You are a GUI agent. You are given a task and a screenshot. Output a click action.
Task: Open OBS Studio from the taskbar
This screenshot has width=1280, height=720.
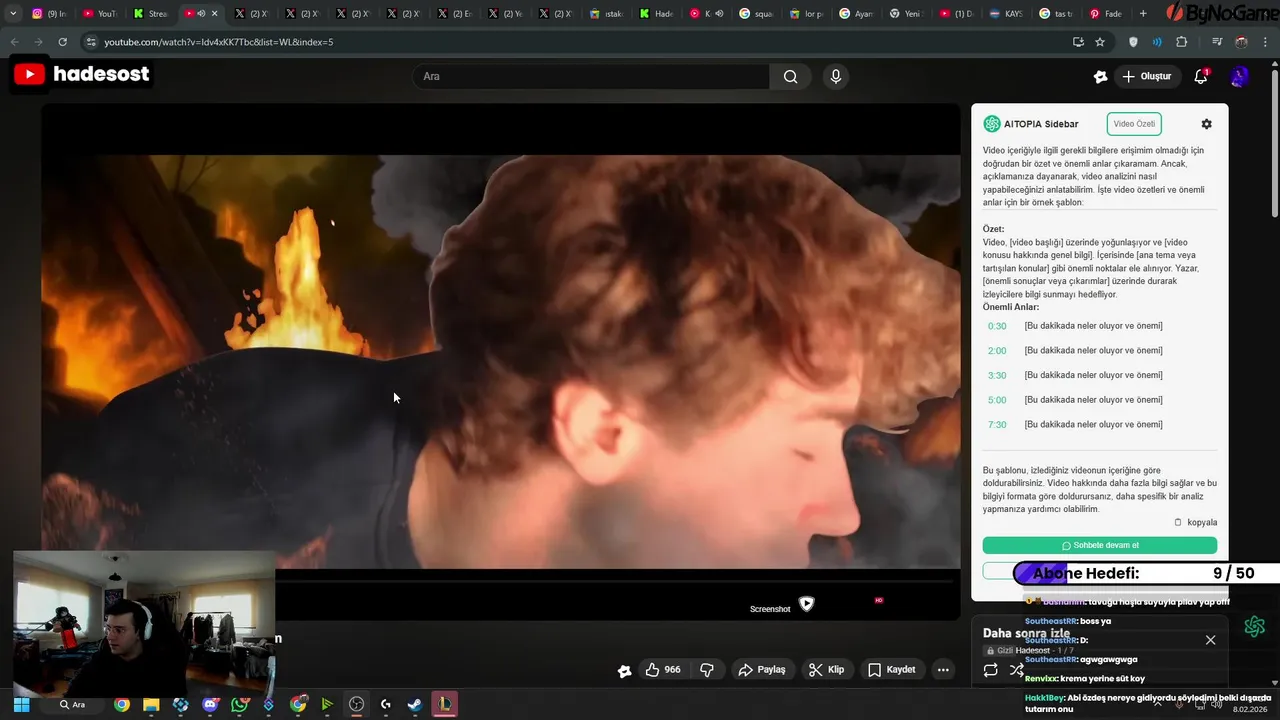point(356,705)
